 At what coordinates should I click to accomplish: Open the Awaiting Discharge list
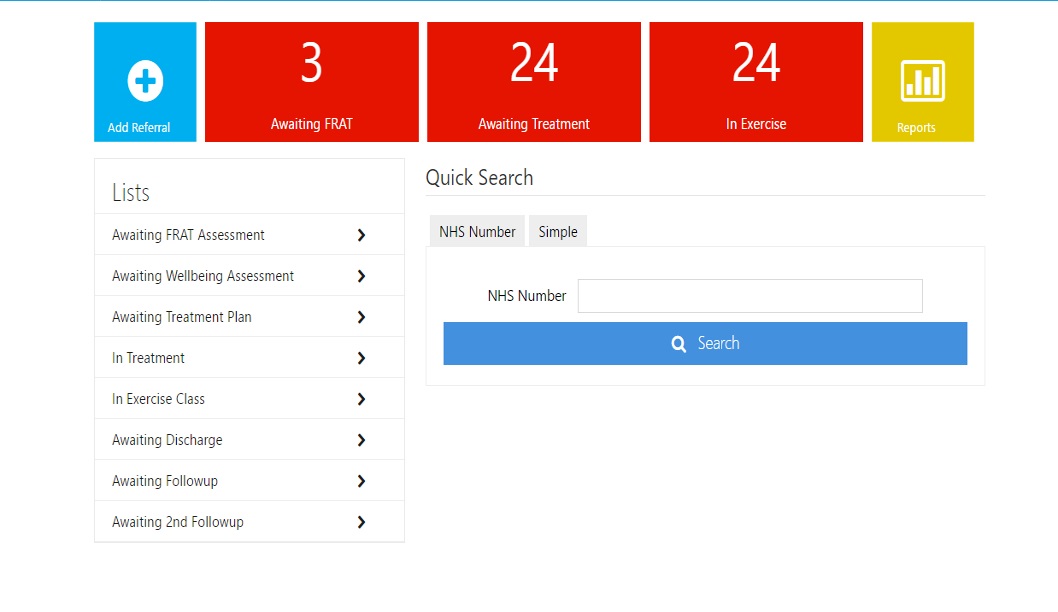(249, 440)
